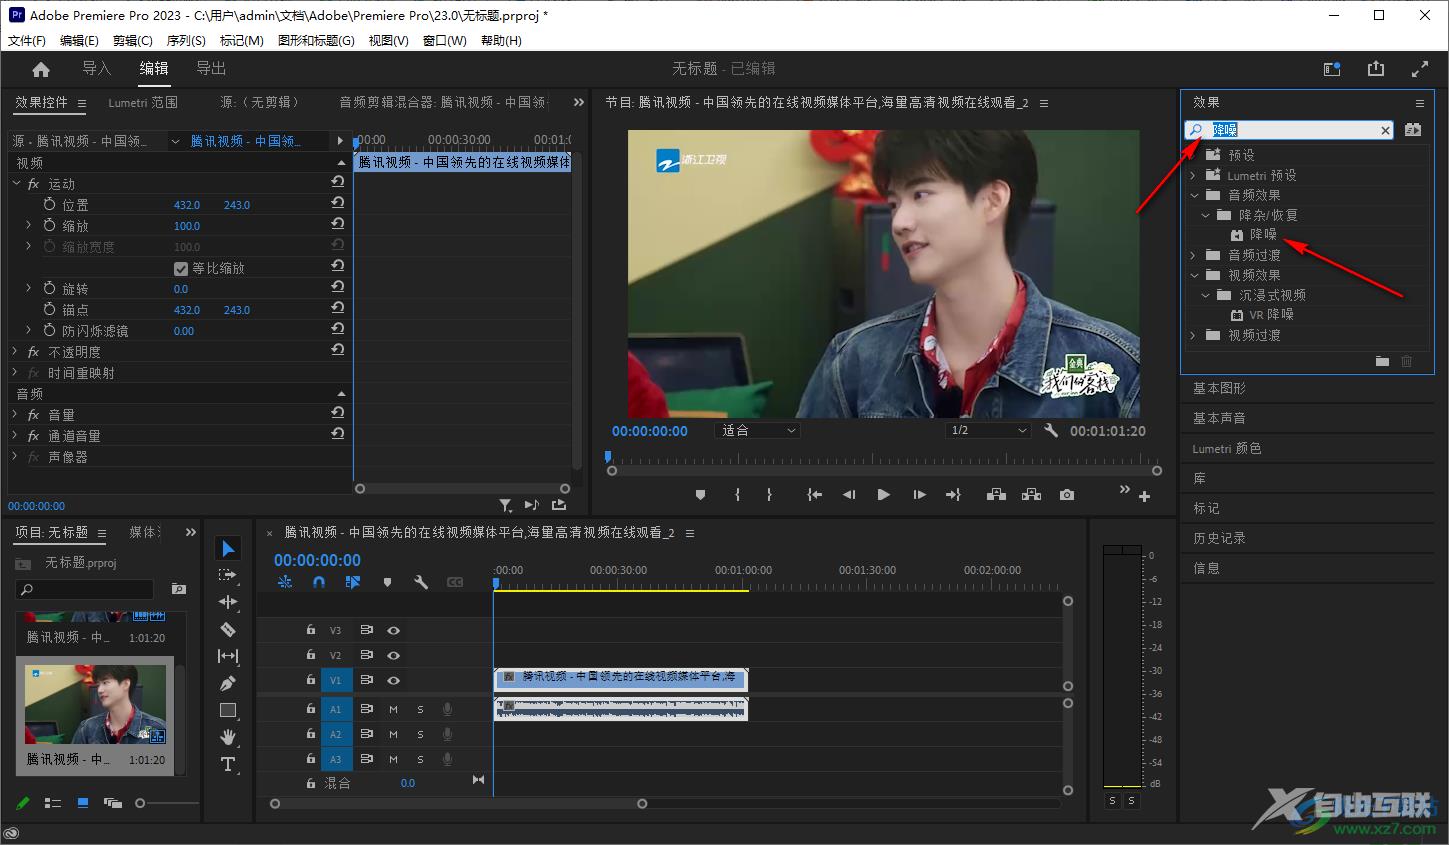The height and width of the screenshot is (845, 1449).
Task: Expand the 预设 effects folder
Action: (x=1193, y=155)
